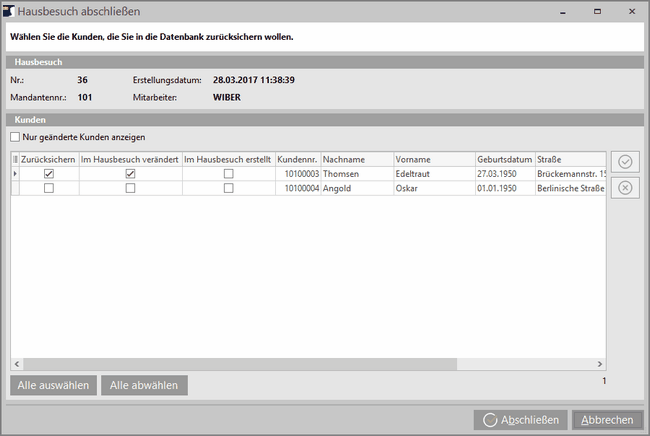Toggle 'Im Hausbesuch verändert' for Thomsen
Image resolution: width=650 pixels, height=436 pixels.
(x=130, y=174)
